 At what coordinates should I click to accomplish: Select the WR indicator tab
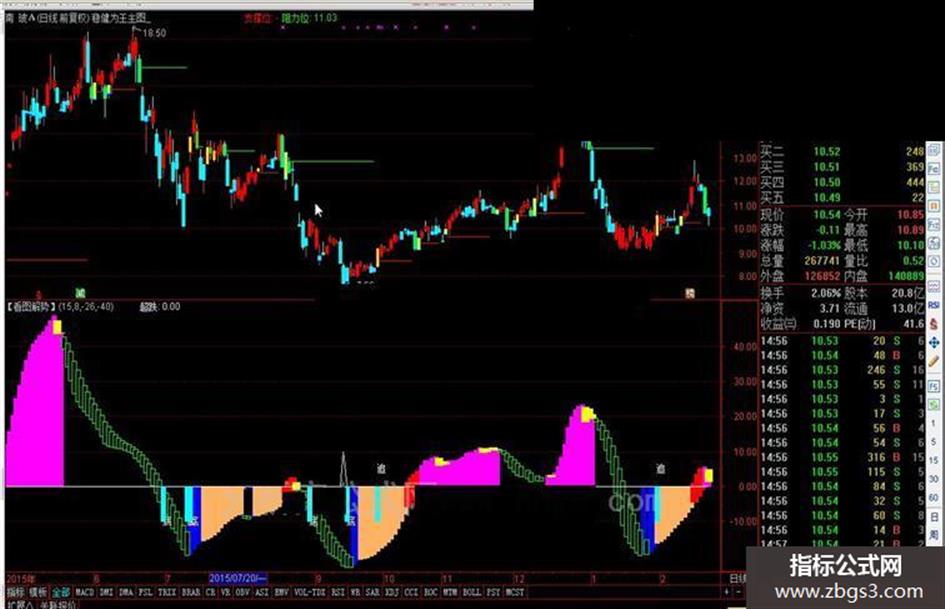pos(355,593)
